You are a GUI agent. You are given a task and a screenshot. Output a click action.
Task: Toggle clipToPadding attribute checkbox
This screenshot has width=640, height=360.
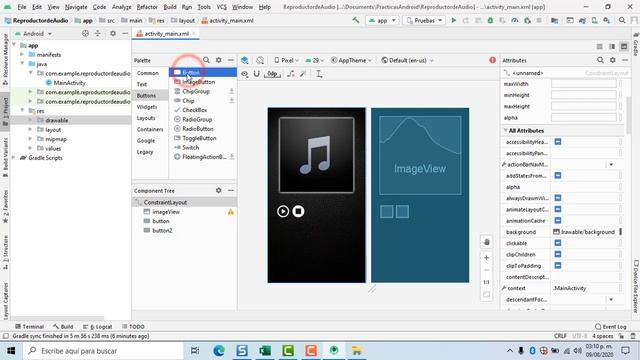coord(558,266)
